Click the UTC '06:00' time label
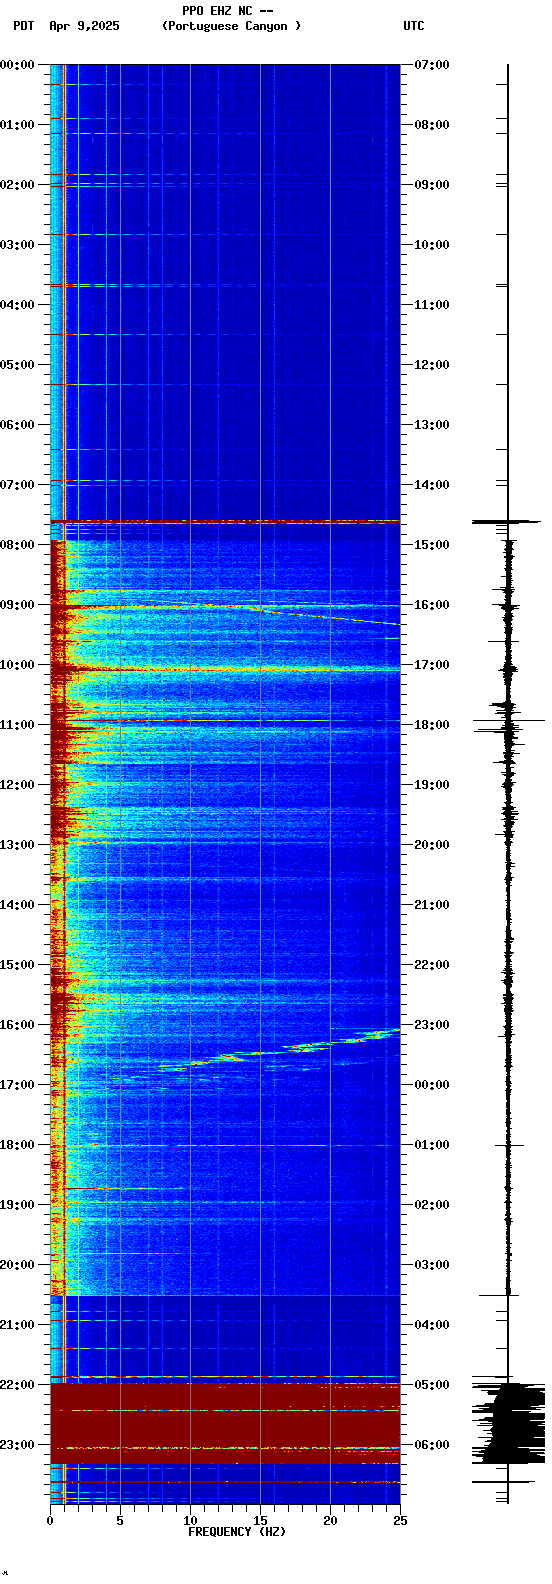Screen dimensions: 552x1584 point(431,1445)
